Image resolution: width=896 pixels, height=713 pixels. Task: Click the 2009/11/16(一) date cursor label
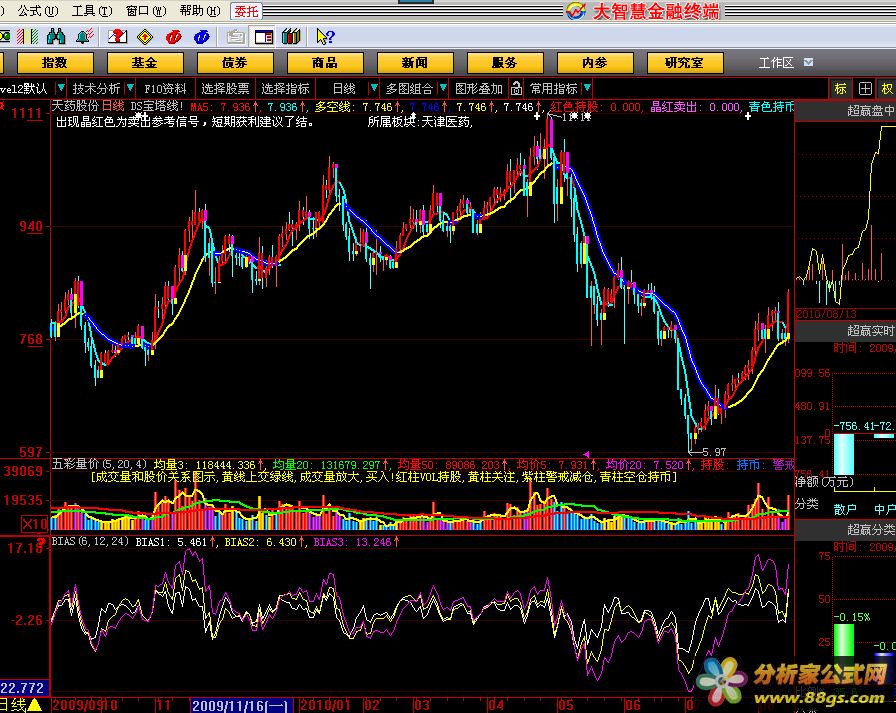click(240, 706)
